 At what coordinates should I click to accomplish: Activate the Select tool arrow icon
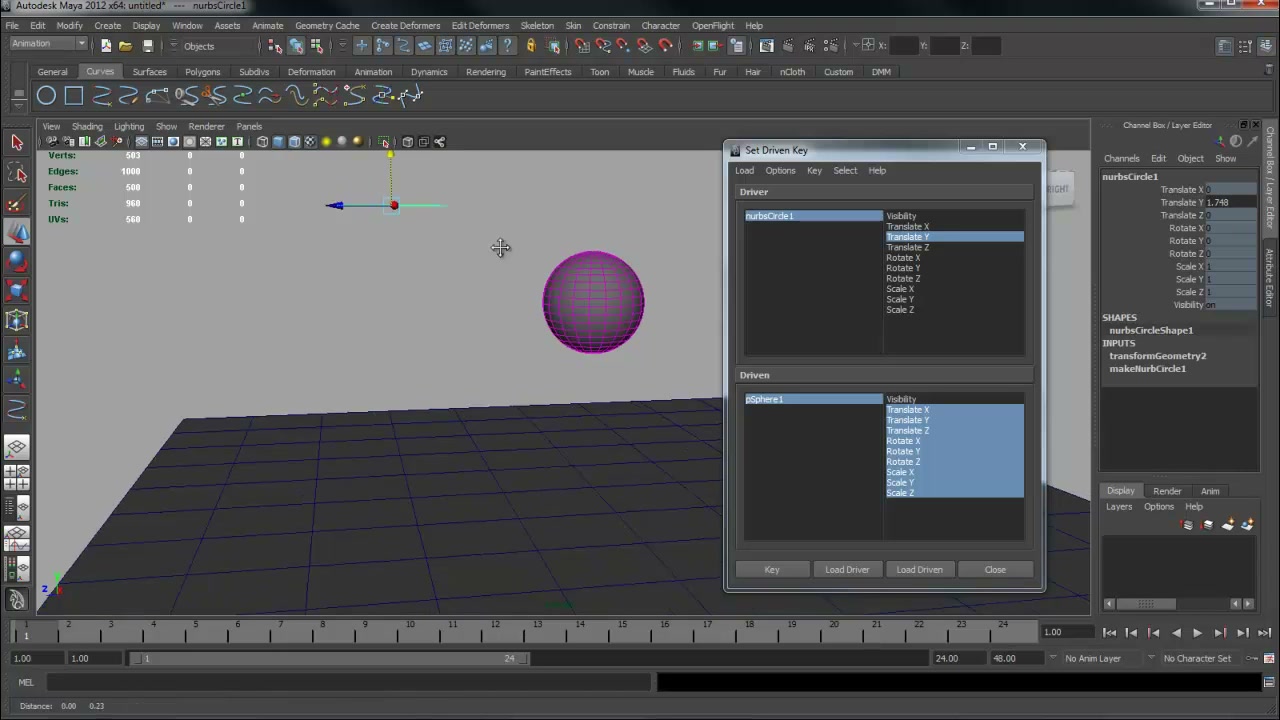point(17,143)
